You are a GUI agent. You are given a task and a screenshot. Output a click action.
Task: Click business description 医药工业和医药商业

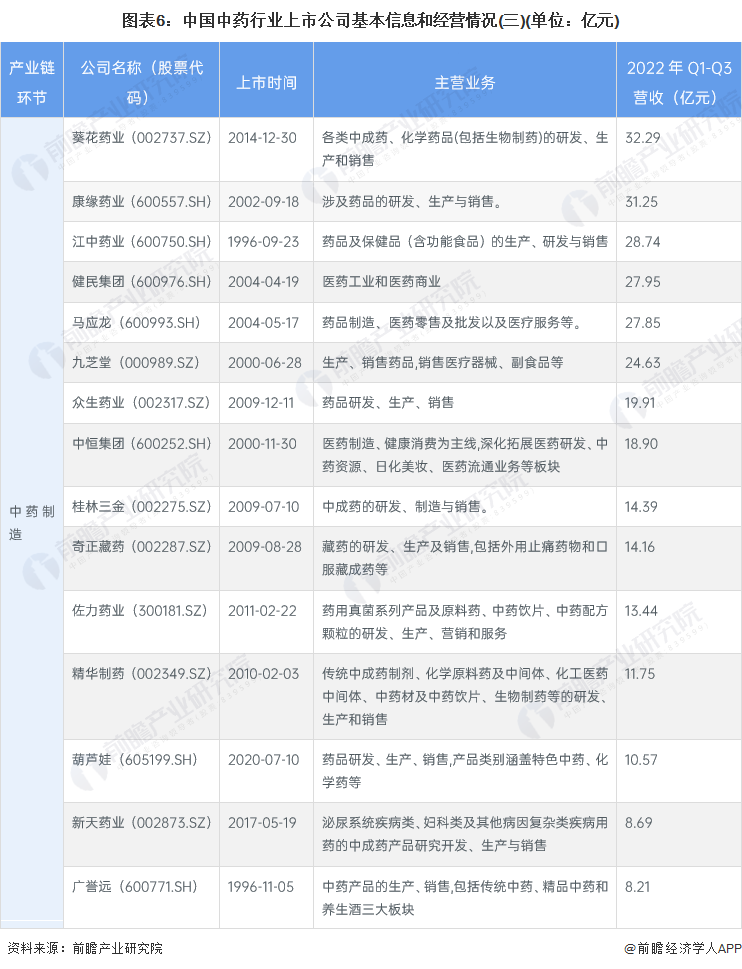381,282
